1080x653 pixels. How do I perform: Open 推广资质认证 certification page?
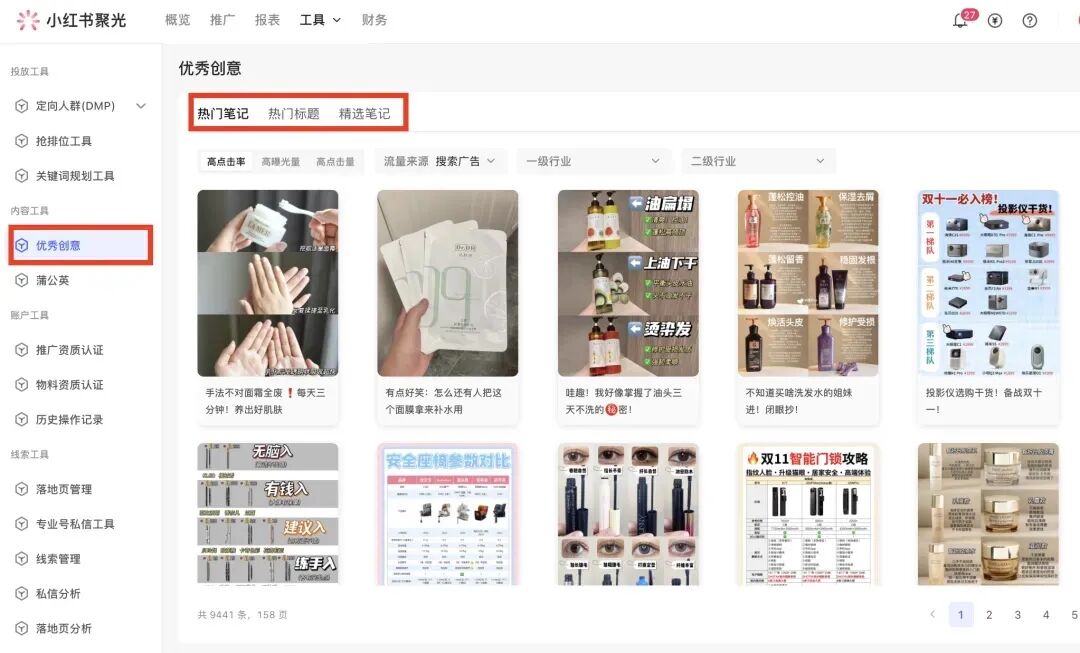(69, 349)
